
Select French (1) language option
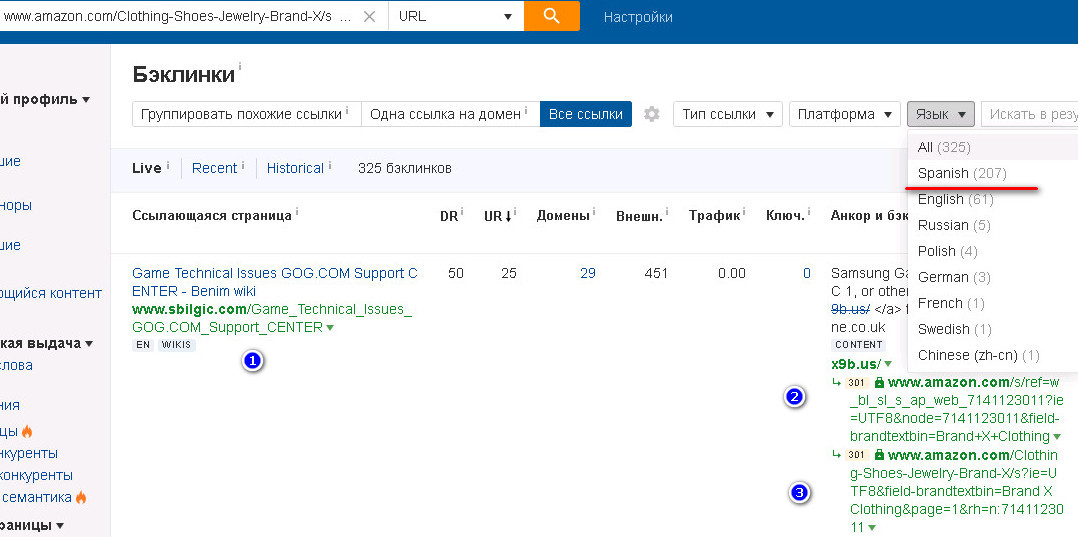pos(993,303)
